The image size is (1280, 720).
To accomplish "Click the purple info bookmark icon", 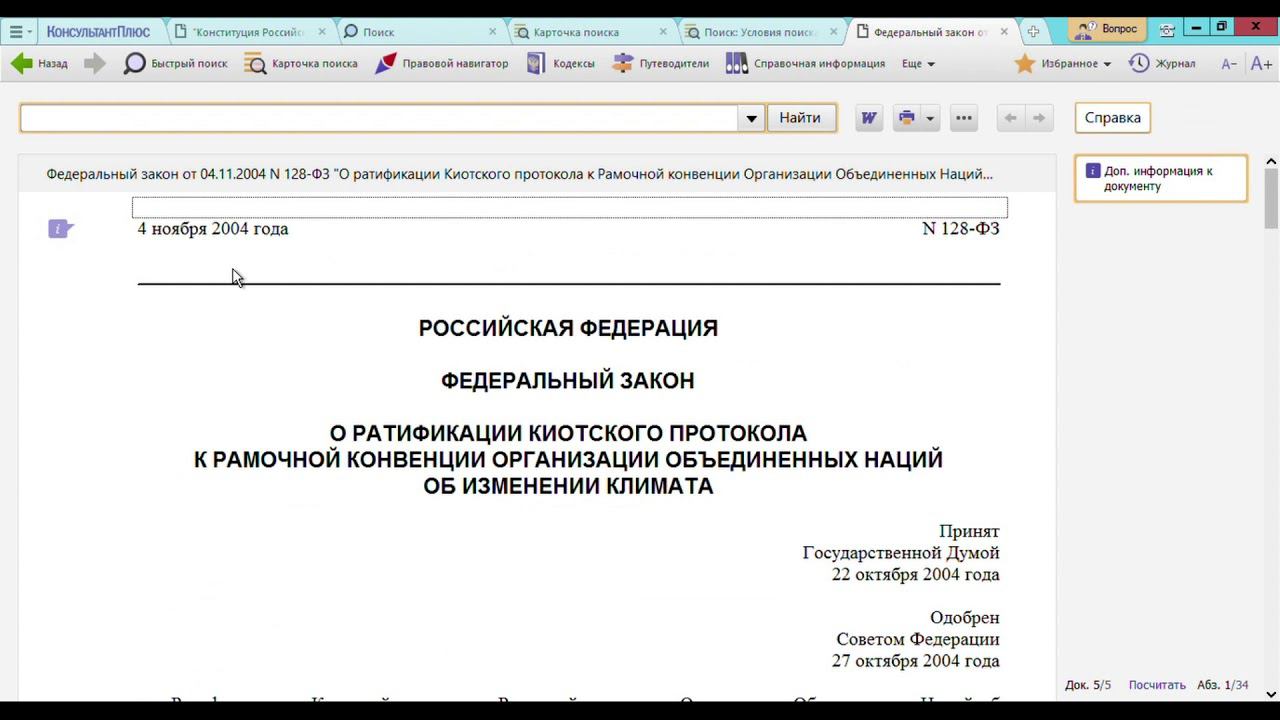I will (60, 229).
